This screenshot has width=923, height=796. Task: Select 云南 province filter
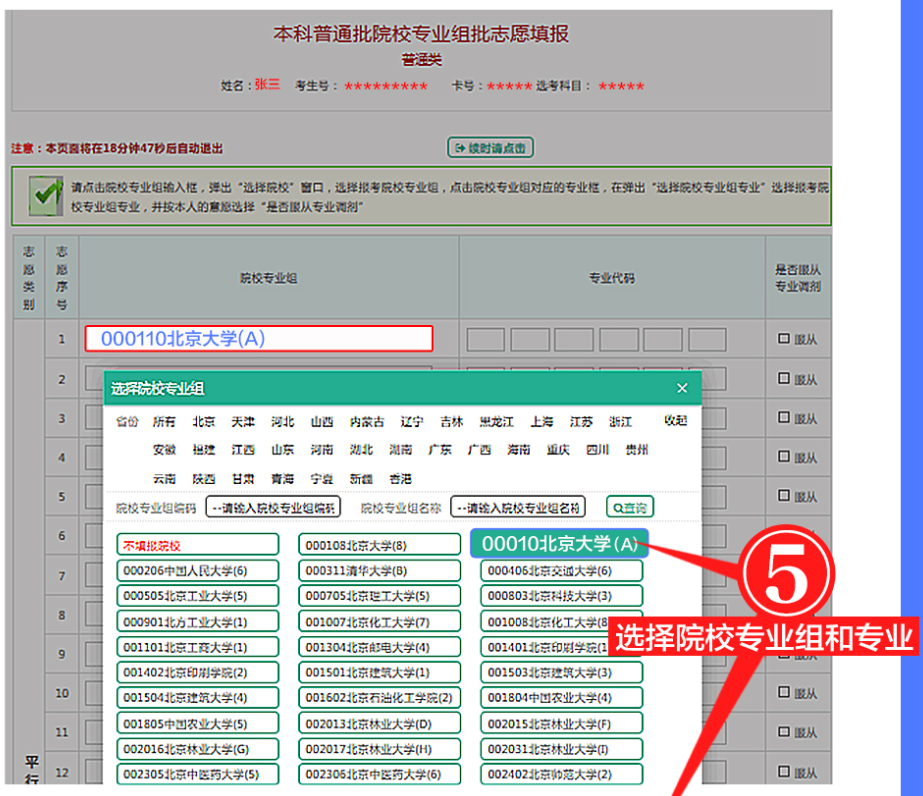click(164, 479)
